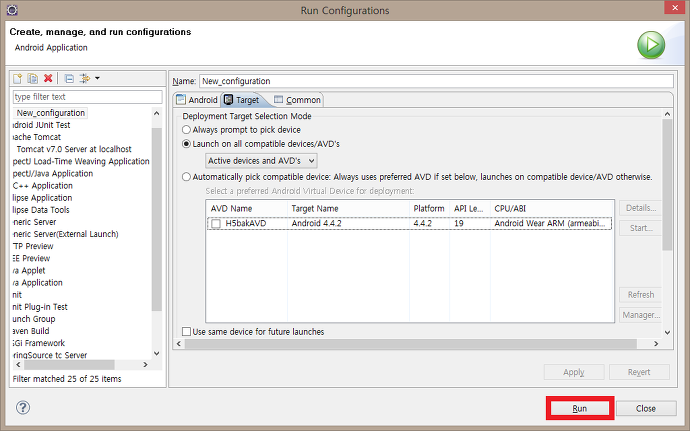
Task: Select Eclipse Application tree item
Action: 42,198
